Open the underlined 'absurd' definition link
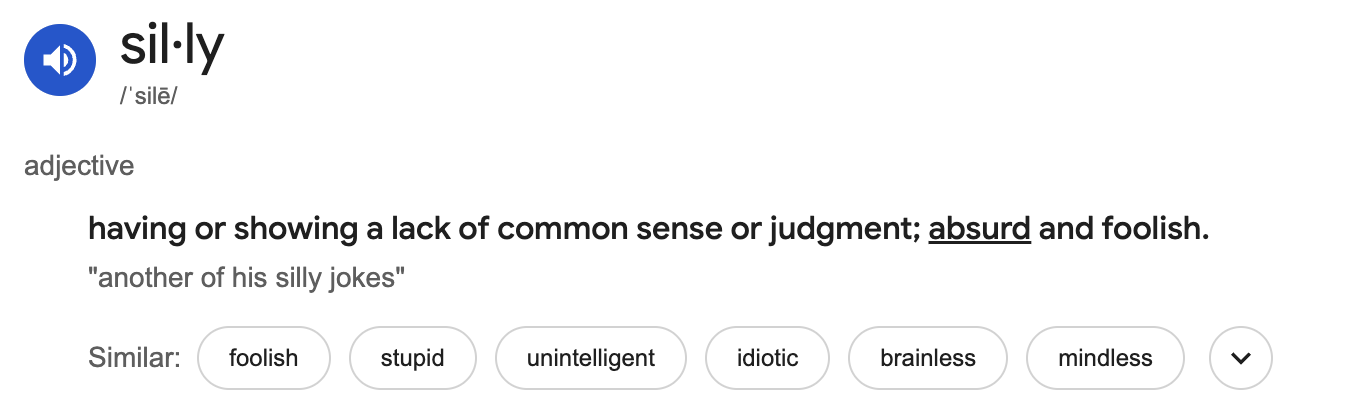The image size is (1362, 400). click(979, 229)
